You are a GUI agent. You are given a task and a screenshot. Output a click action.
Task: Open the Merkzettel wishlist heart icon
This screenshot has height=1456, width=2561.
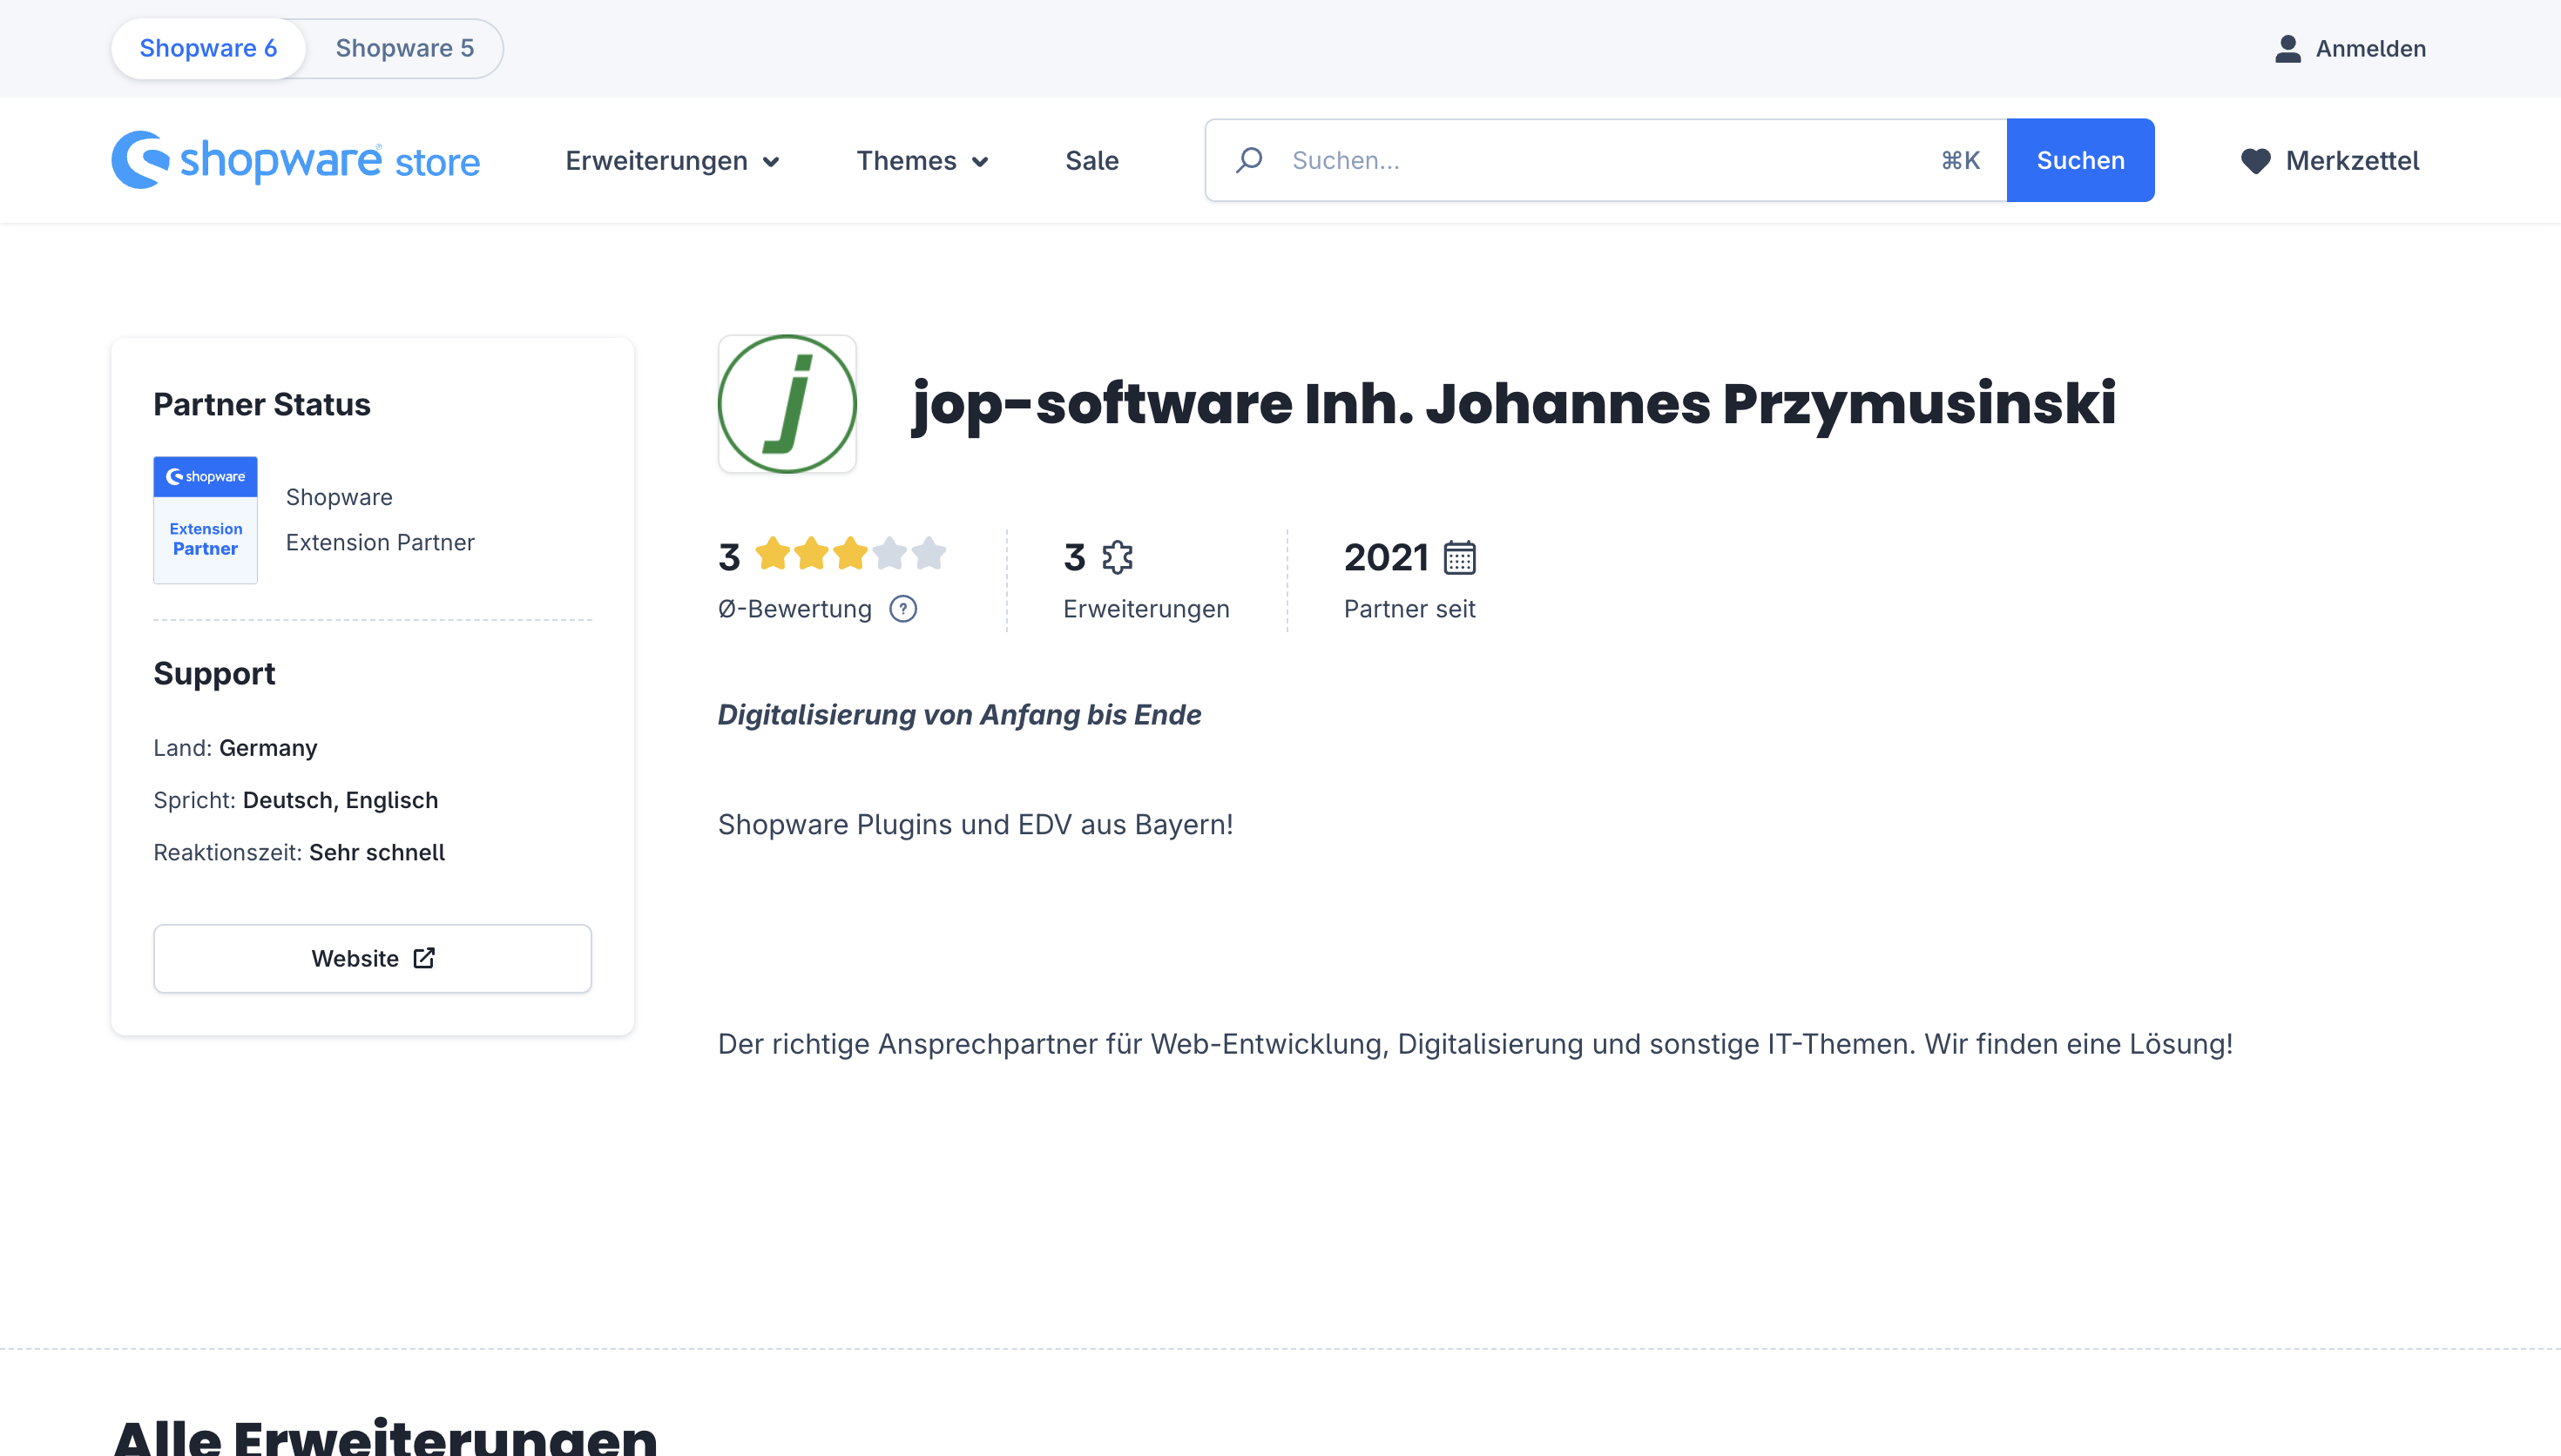point(2257,160)
